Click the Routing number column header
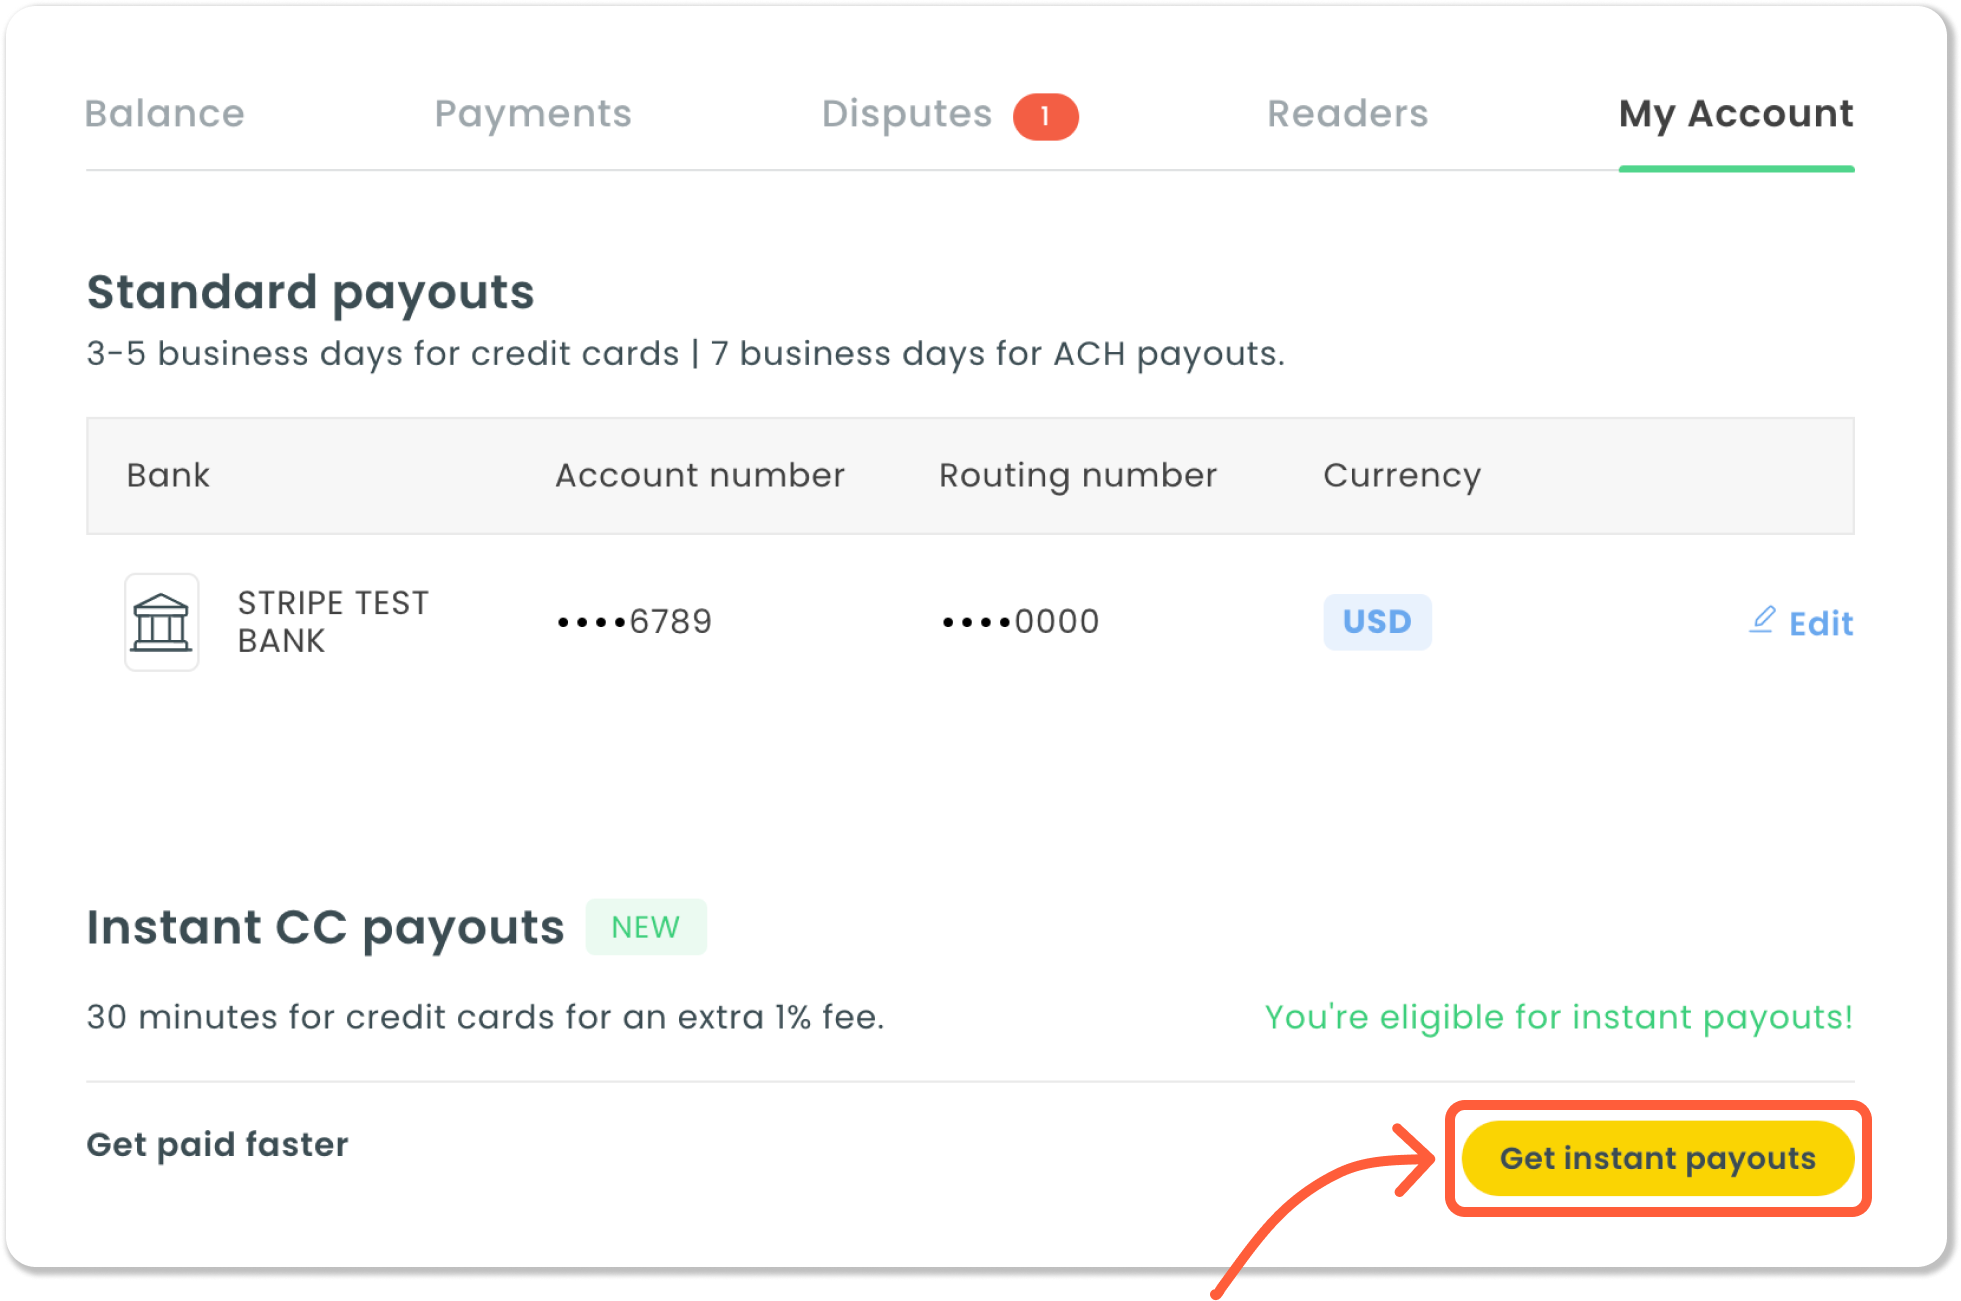The height and width of the screenshot is (1301, 1961). 1078,476
